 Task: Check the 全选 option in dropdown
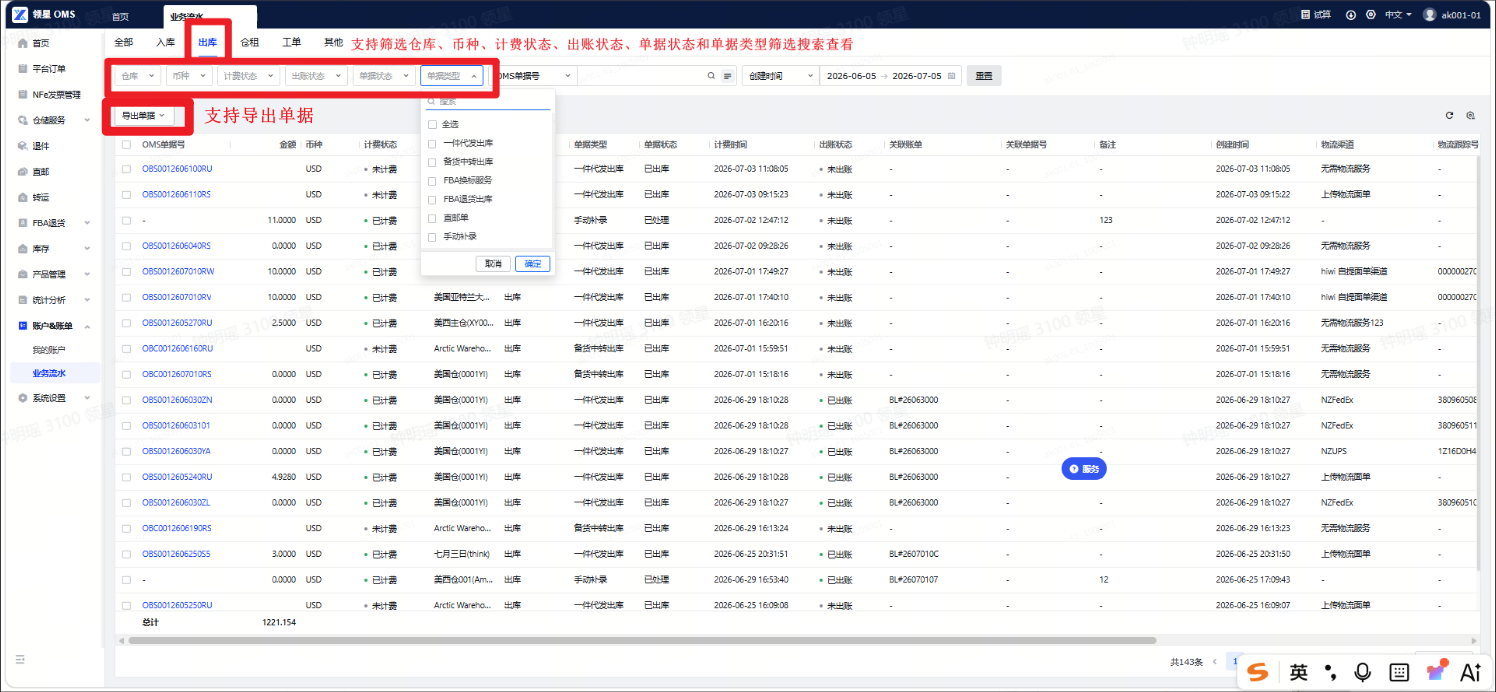point(432,124)
